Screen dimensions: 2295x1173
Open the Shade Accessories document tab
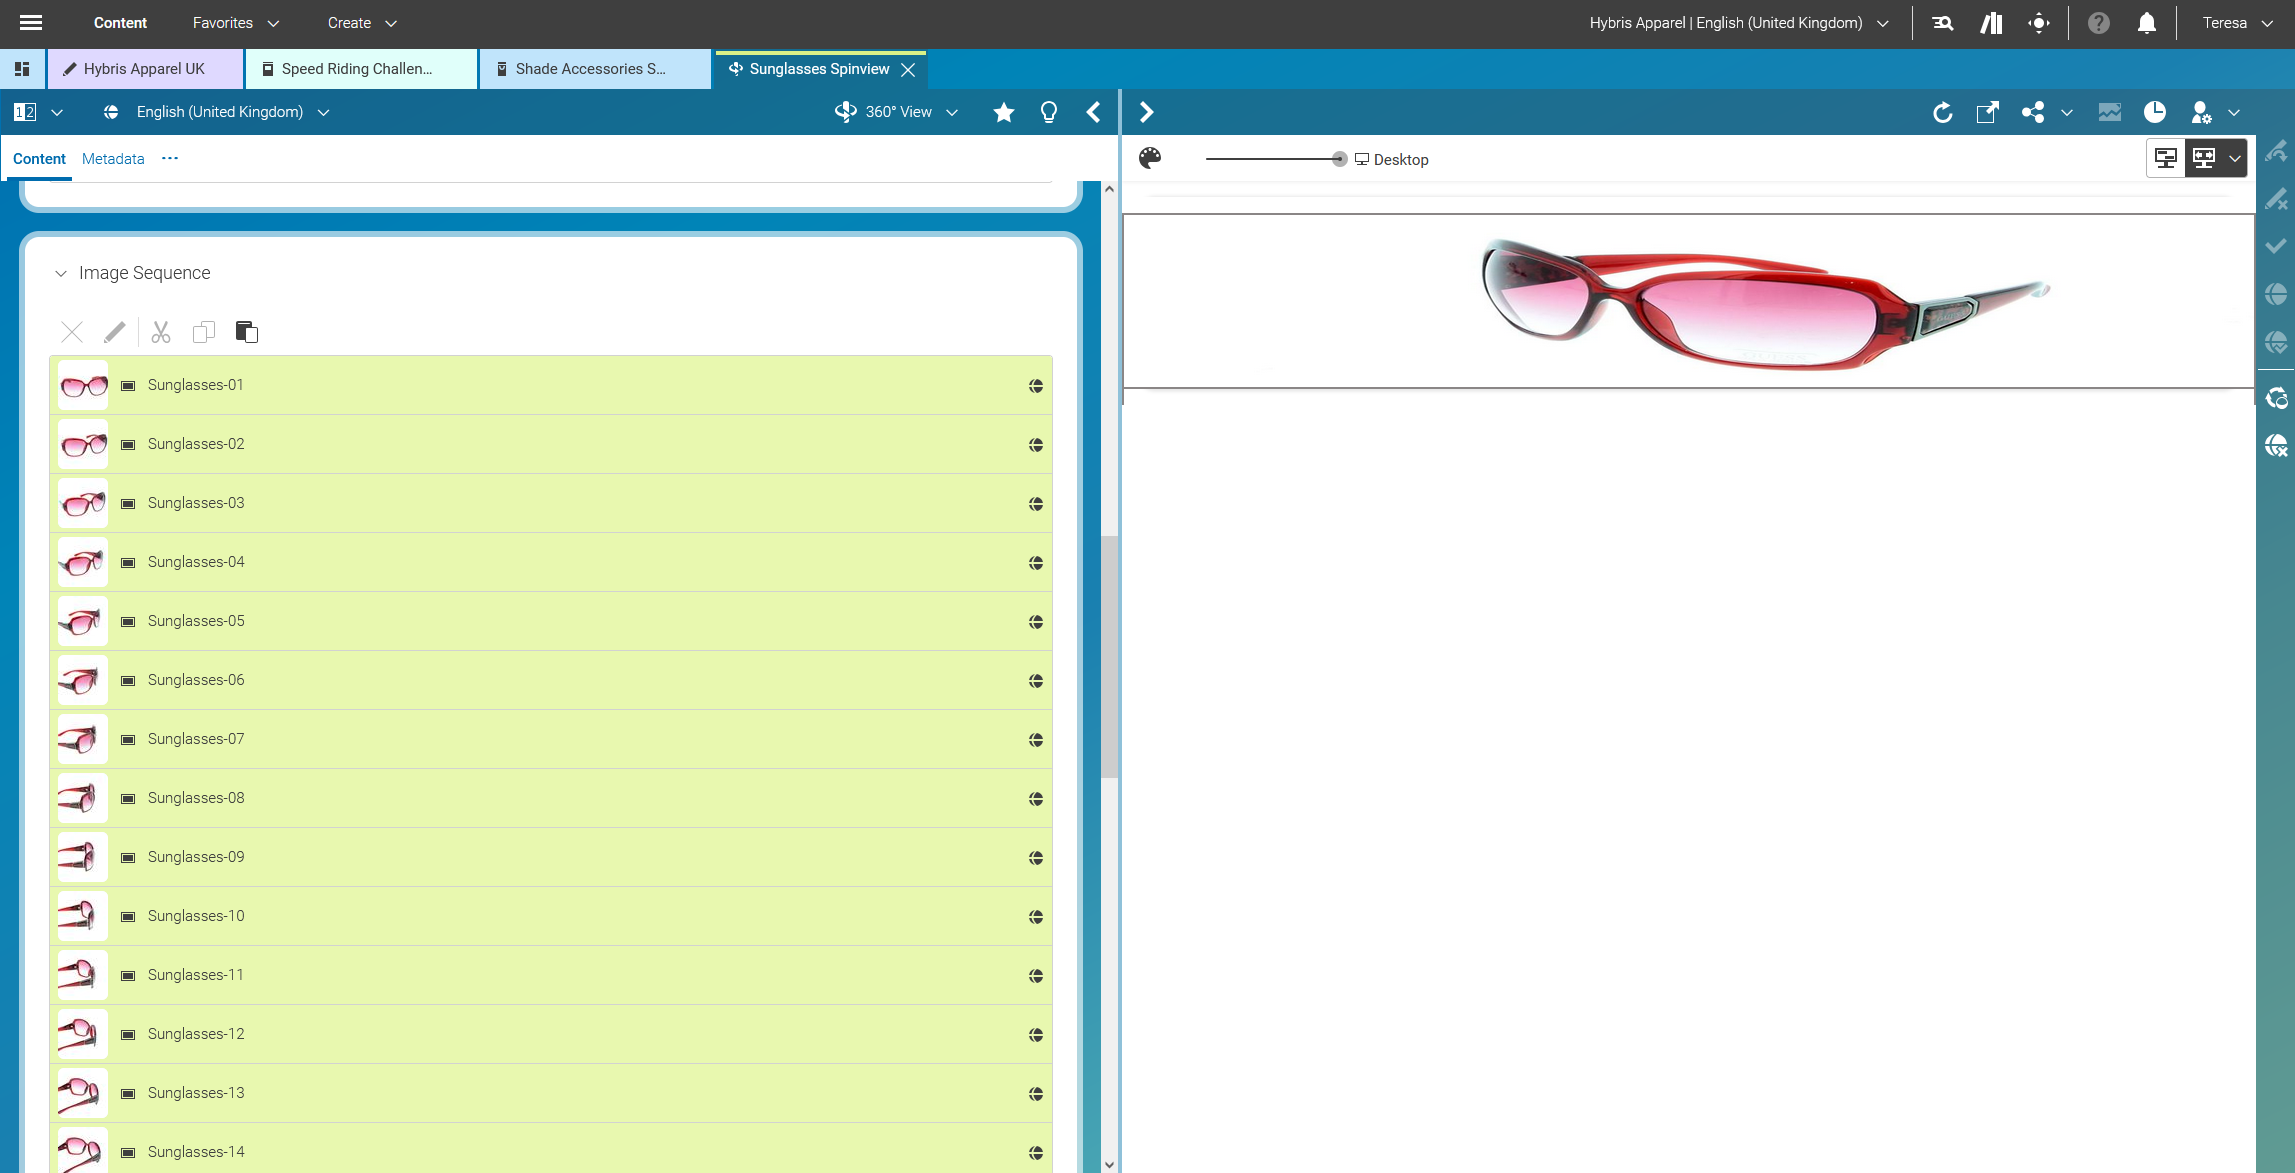[590, 69]
